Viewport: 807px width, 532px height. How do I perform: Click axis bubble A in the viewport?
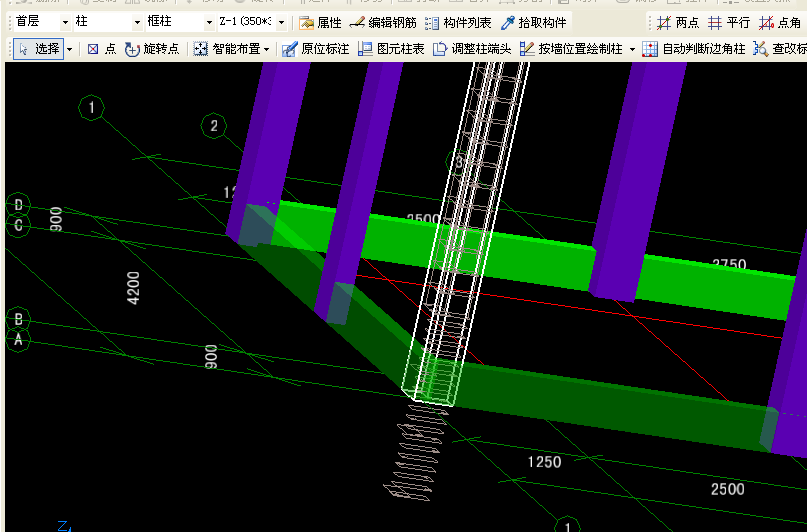(19, 340)
